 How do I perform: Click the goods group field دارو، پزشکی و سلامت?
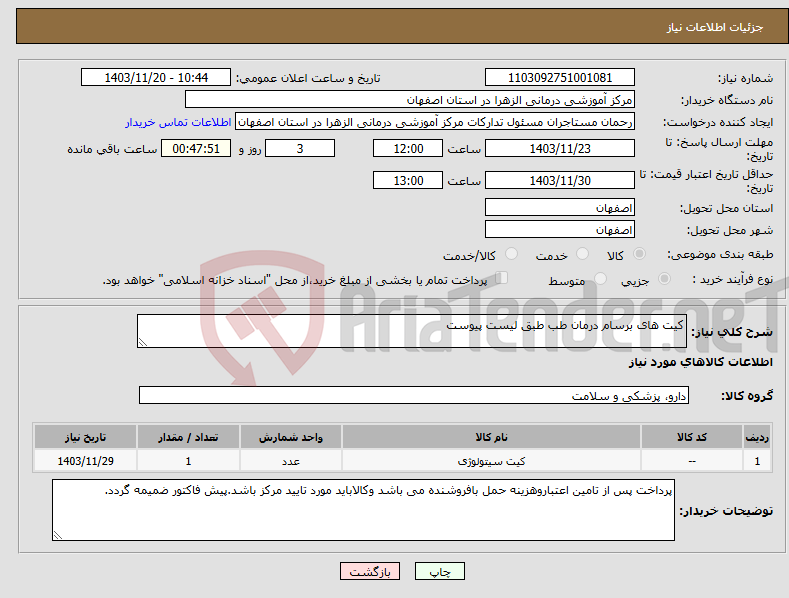point(414,396)
